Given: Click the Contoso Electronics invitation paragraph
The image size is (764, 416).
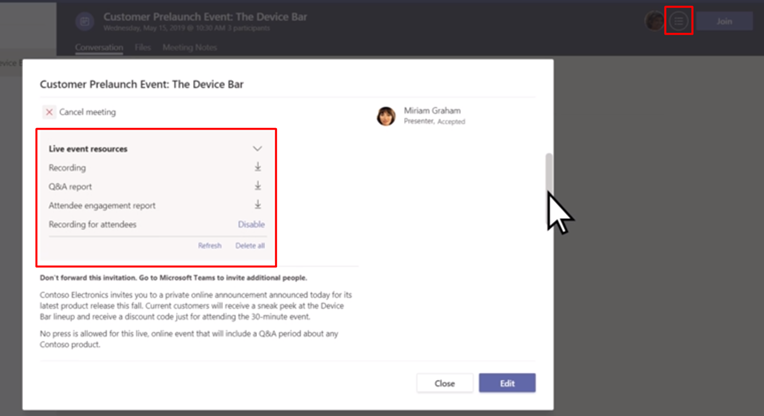Looking at the screenshot, I should [x=196, y=305].
